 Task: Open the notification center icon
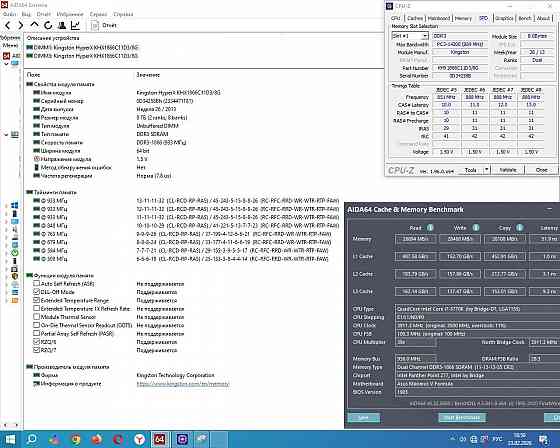tap(544, 439)
